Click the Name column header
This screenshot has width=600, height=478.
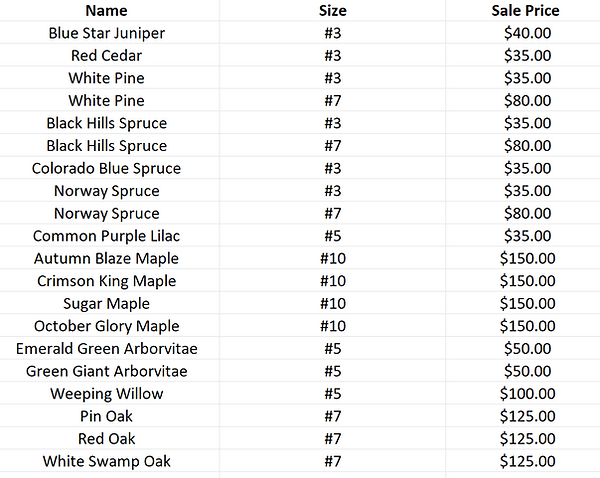tap(106, 11)
